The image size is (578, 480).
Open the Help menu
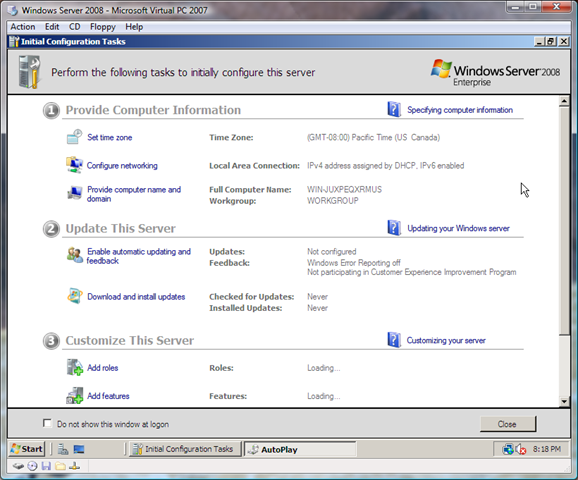click(134, 27)
